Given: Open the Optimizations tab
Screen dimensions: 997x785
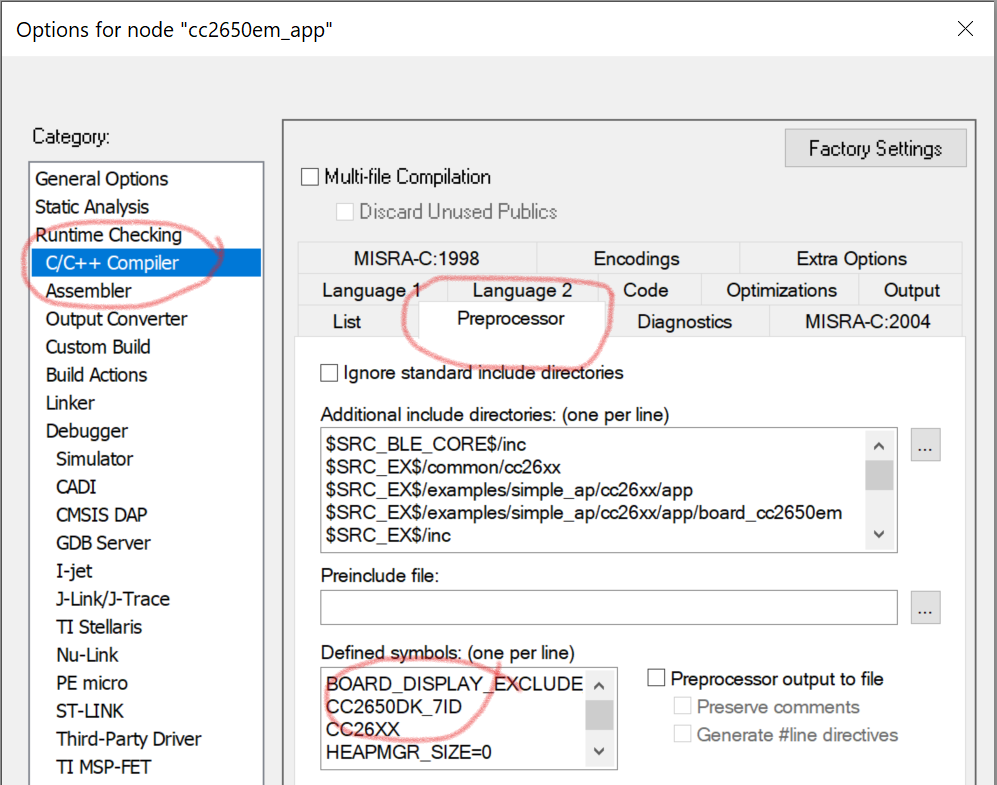Looking at the screenshot, I should pos(781,290).
